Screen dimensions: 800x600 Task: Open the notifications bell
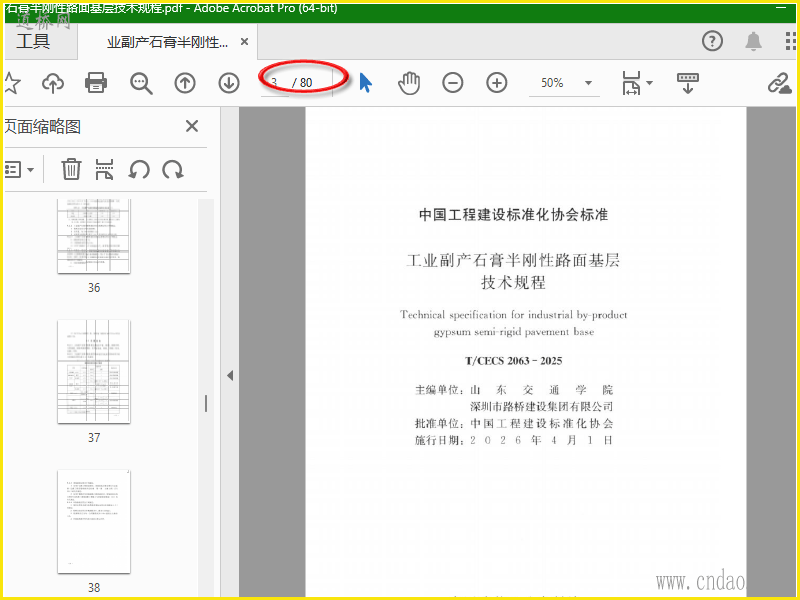point(753,41)
